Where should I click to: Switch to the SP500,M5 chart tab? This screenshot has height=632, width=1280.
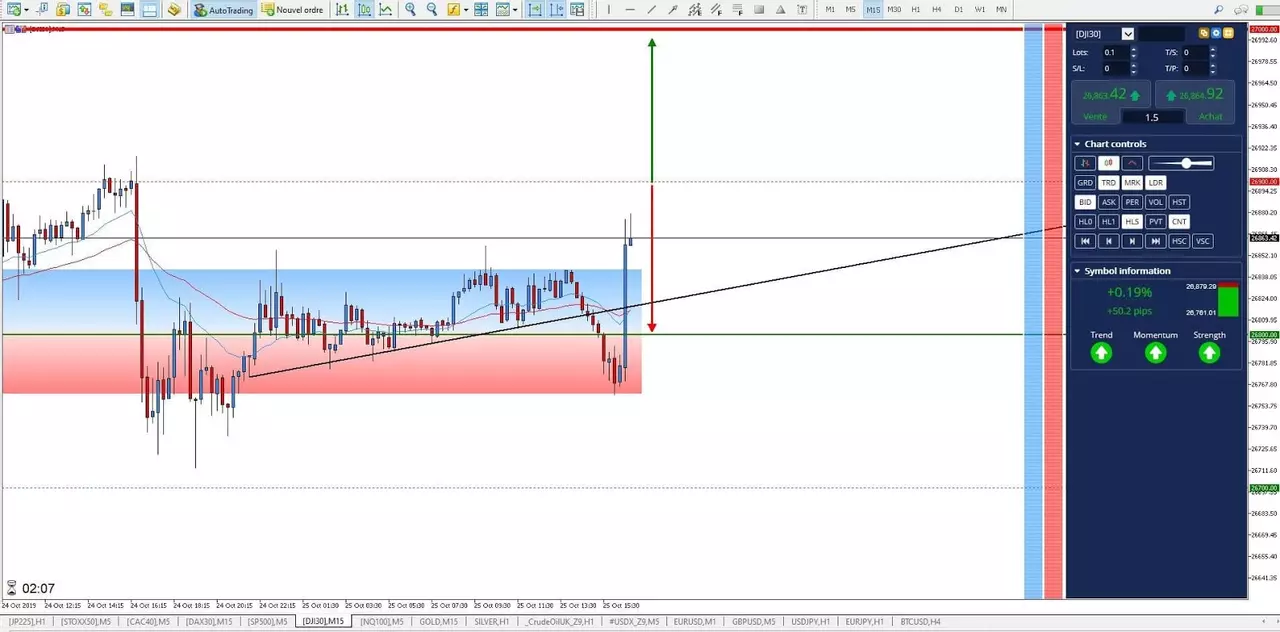tap(268, 621)
